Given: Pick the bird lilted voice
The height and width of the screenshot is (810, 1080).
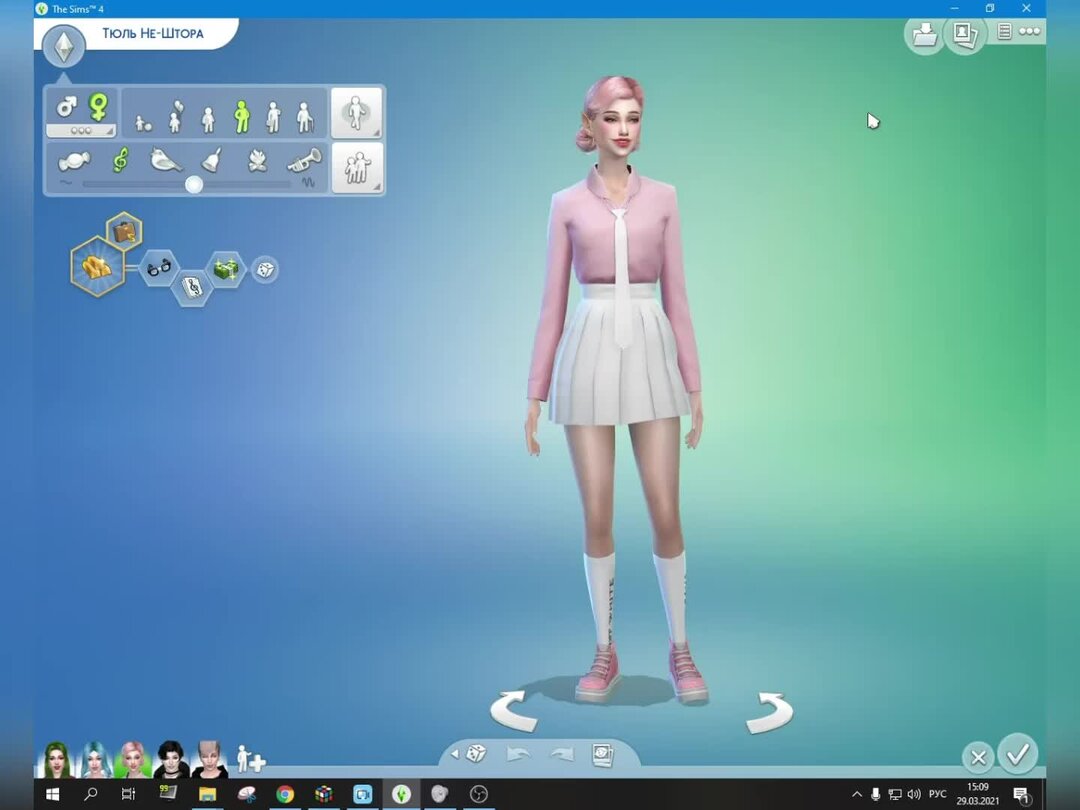Looking at the screenshot, I should [166, 160].
